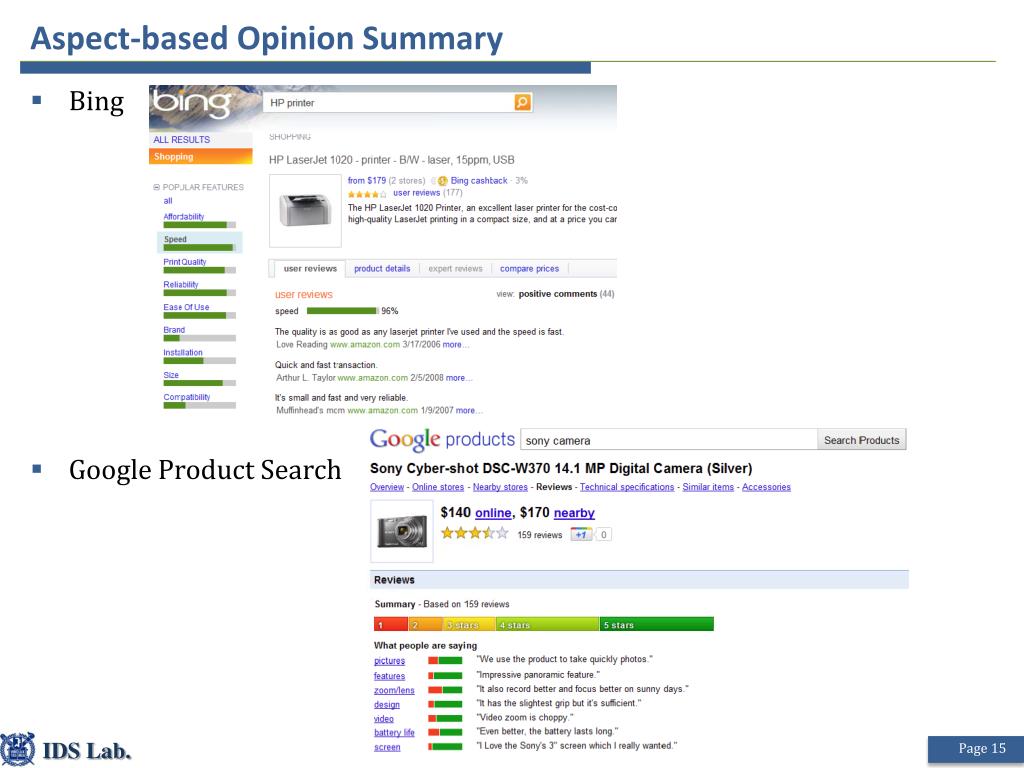Viewport: 1024px width, 768px height.
Task: Click the Sony camera star rating
Action: 475,534
